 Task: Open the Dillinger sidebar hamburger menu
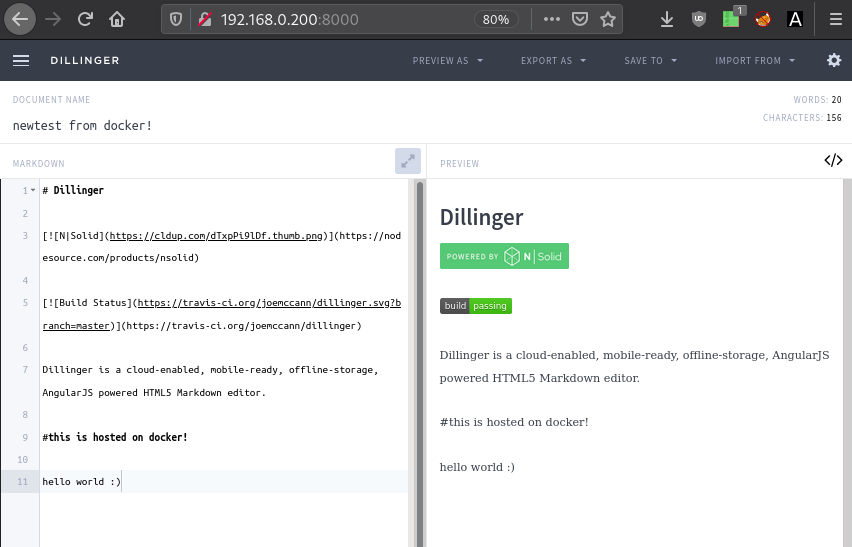[21, 60]
